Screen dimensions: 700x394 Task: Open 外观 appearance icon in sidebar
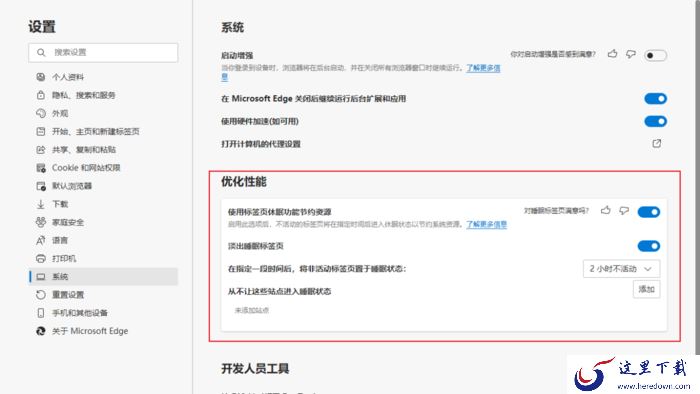(x=41, y=113)
